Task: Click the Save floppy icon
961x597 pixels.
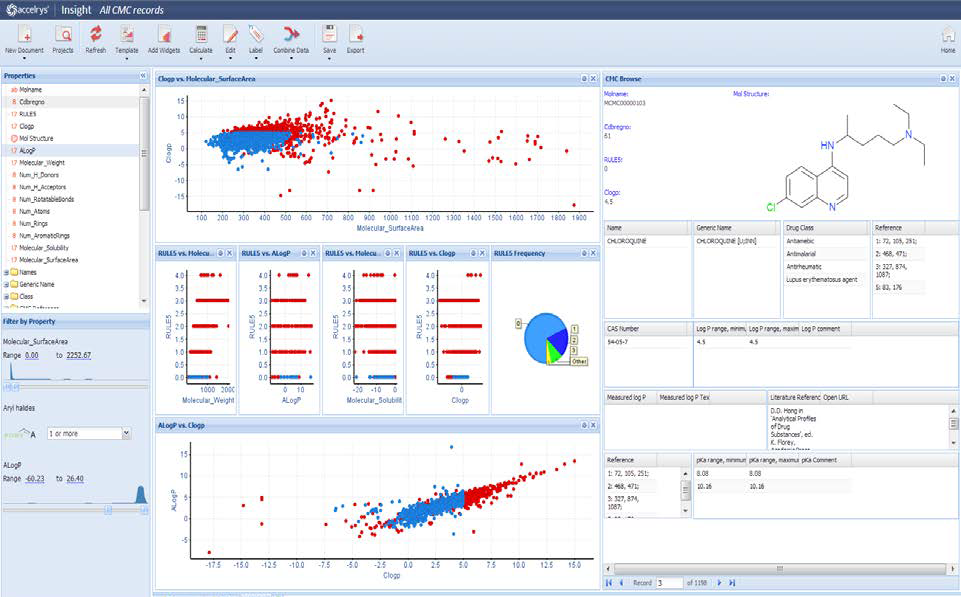Action: coord(329,34)
